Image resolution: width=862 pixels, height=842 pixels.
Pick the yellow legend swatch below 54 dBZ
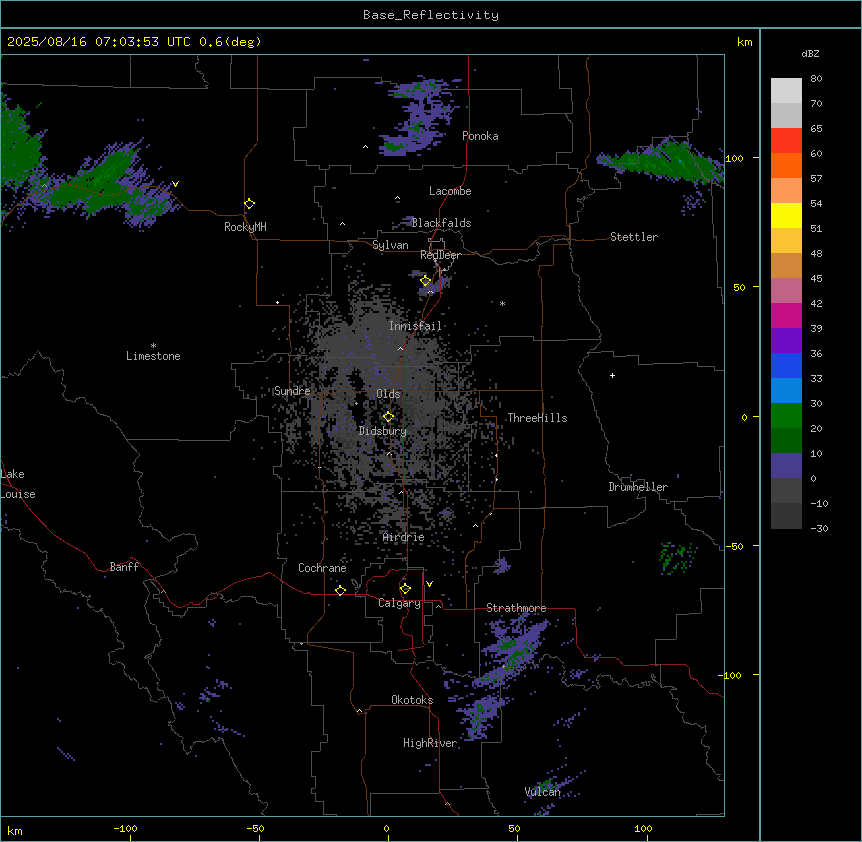[786, 215]
